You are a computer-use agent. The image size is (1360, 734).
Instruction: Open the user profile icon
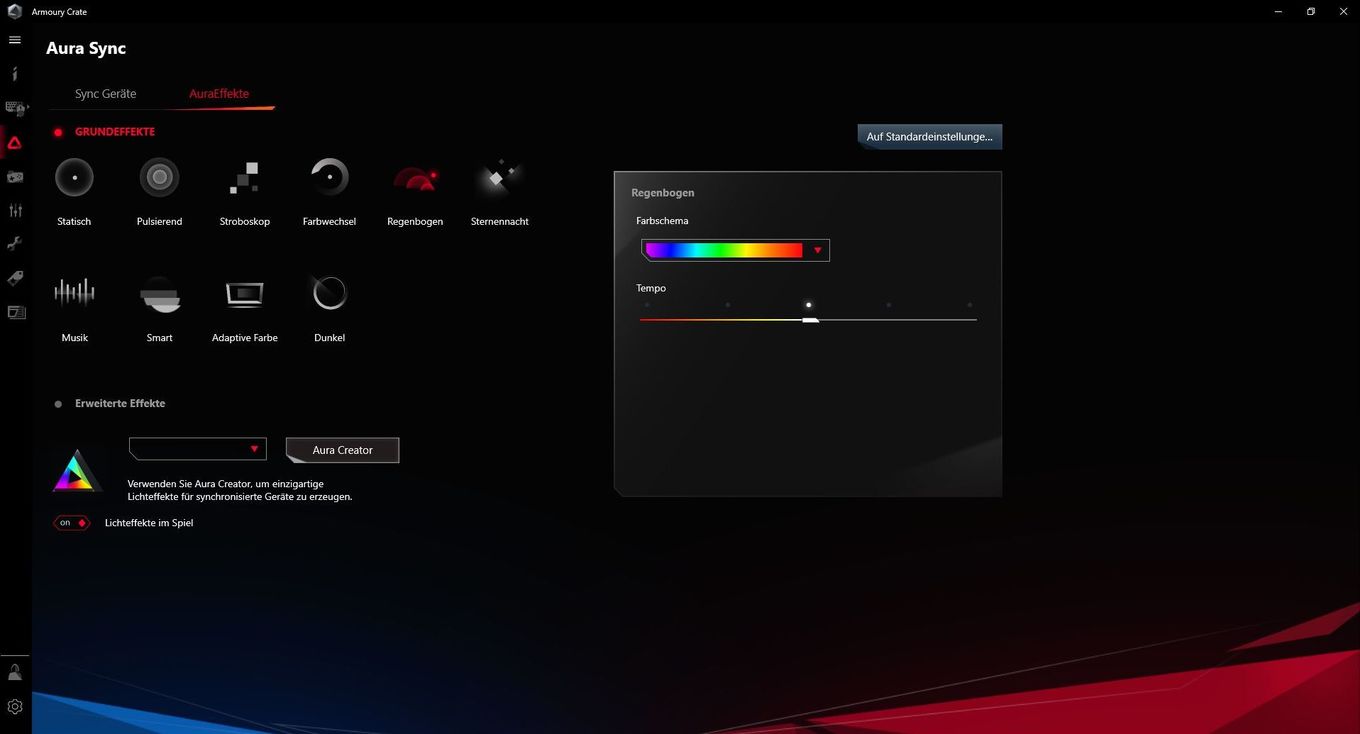(x=15, y=672)
